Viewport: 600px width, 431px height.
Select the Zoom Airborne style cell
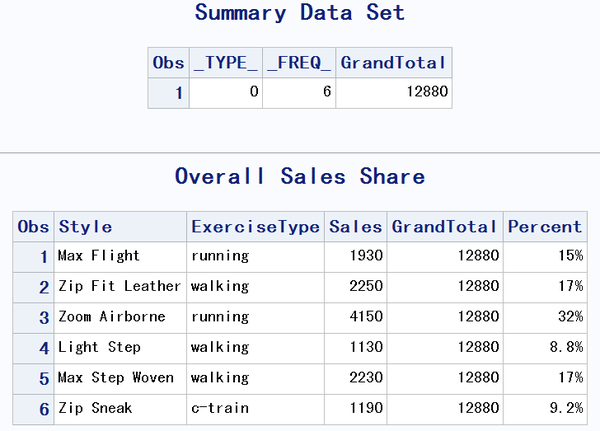click(x=110, y=317)
